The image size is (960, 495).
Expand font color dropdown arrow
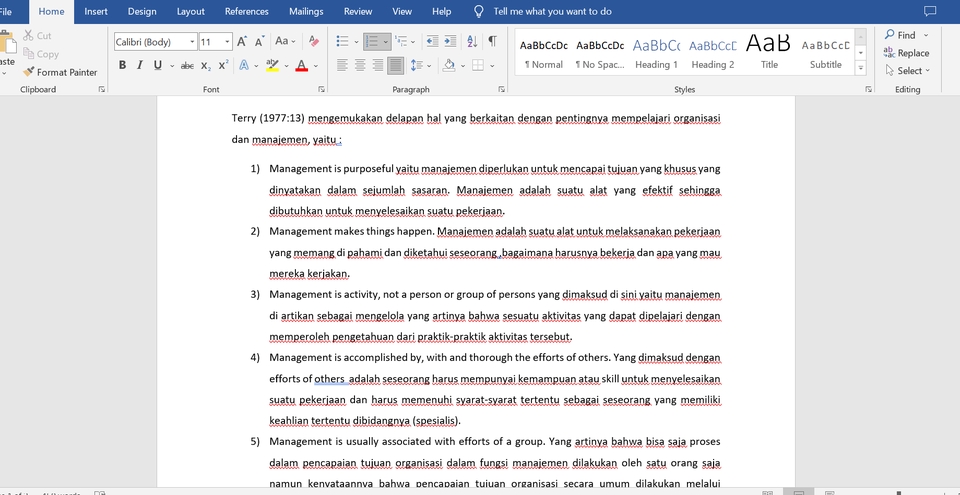point(316,66)
